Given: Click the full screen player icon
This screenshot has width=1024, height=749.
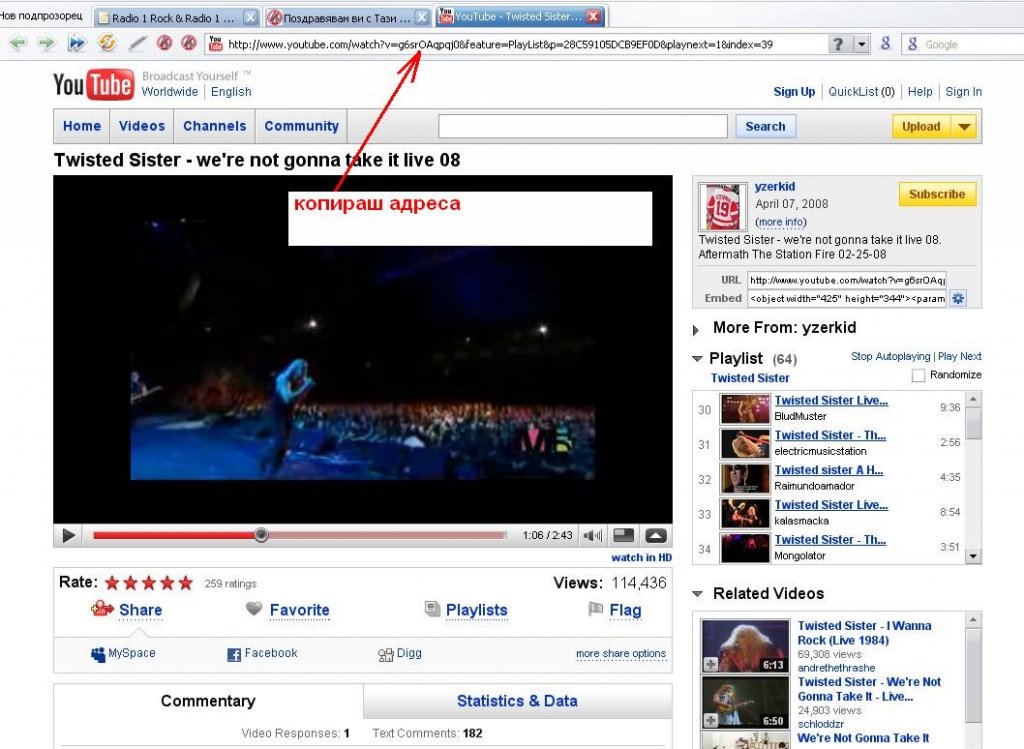Looking at the screenshot, I should pos(656,535).
